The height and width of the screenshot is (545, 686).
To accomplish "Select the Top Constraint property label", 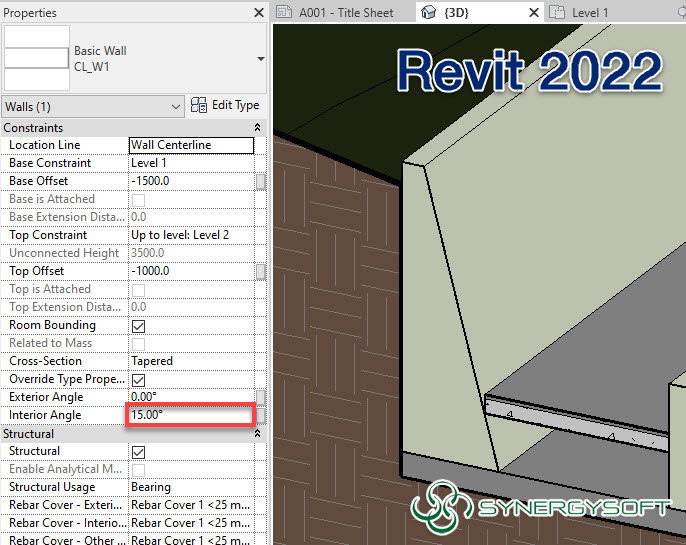I will 48,235.
